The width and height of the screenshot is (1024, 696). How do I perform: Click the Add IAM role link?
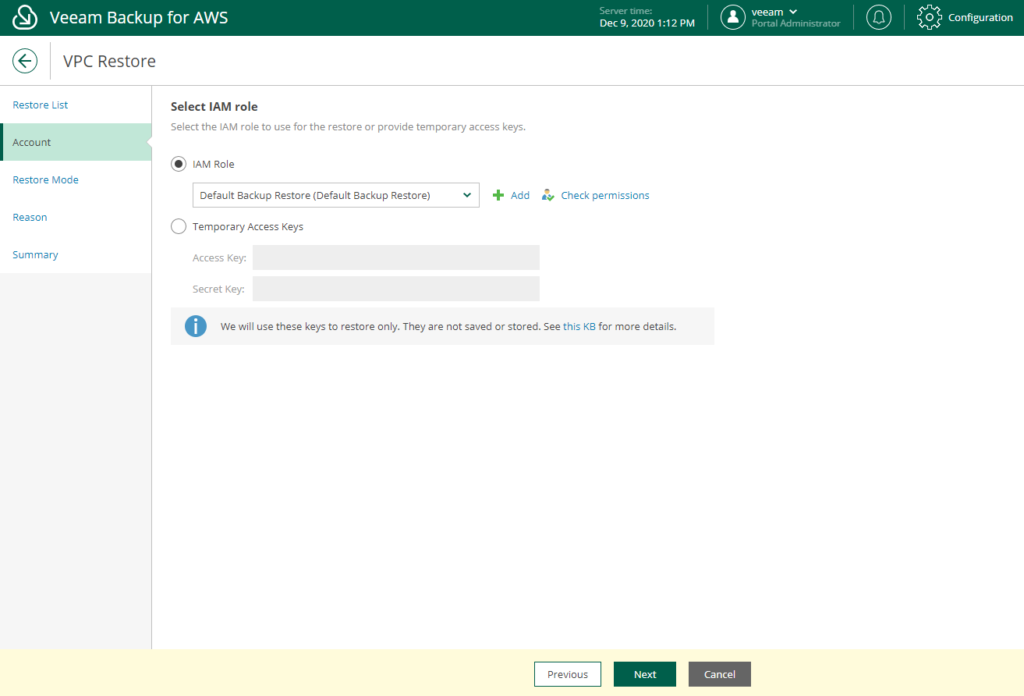point(520,195)
